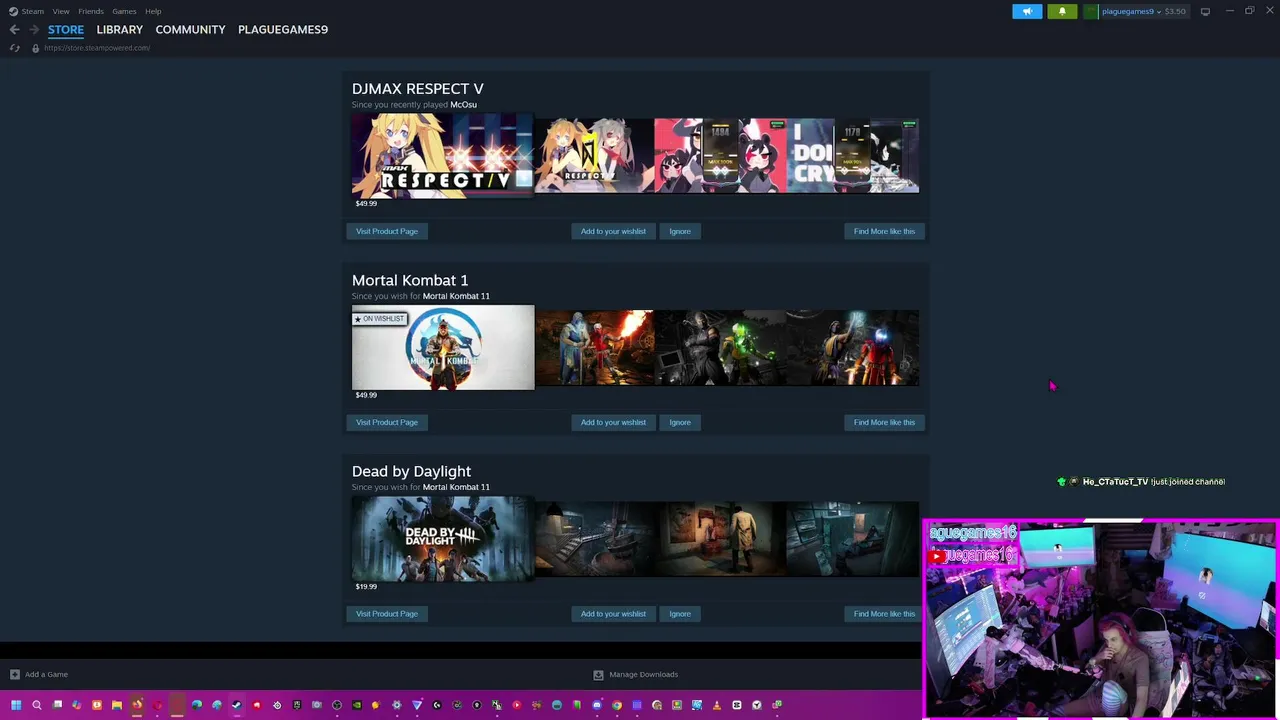The height and width of the screenshot is (720, 1280).
Task: Open the Steam menu
Action: 33,11
